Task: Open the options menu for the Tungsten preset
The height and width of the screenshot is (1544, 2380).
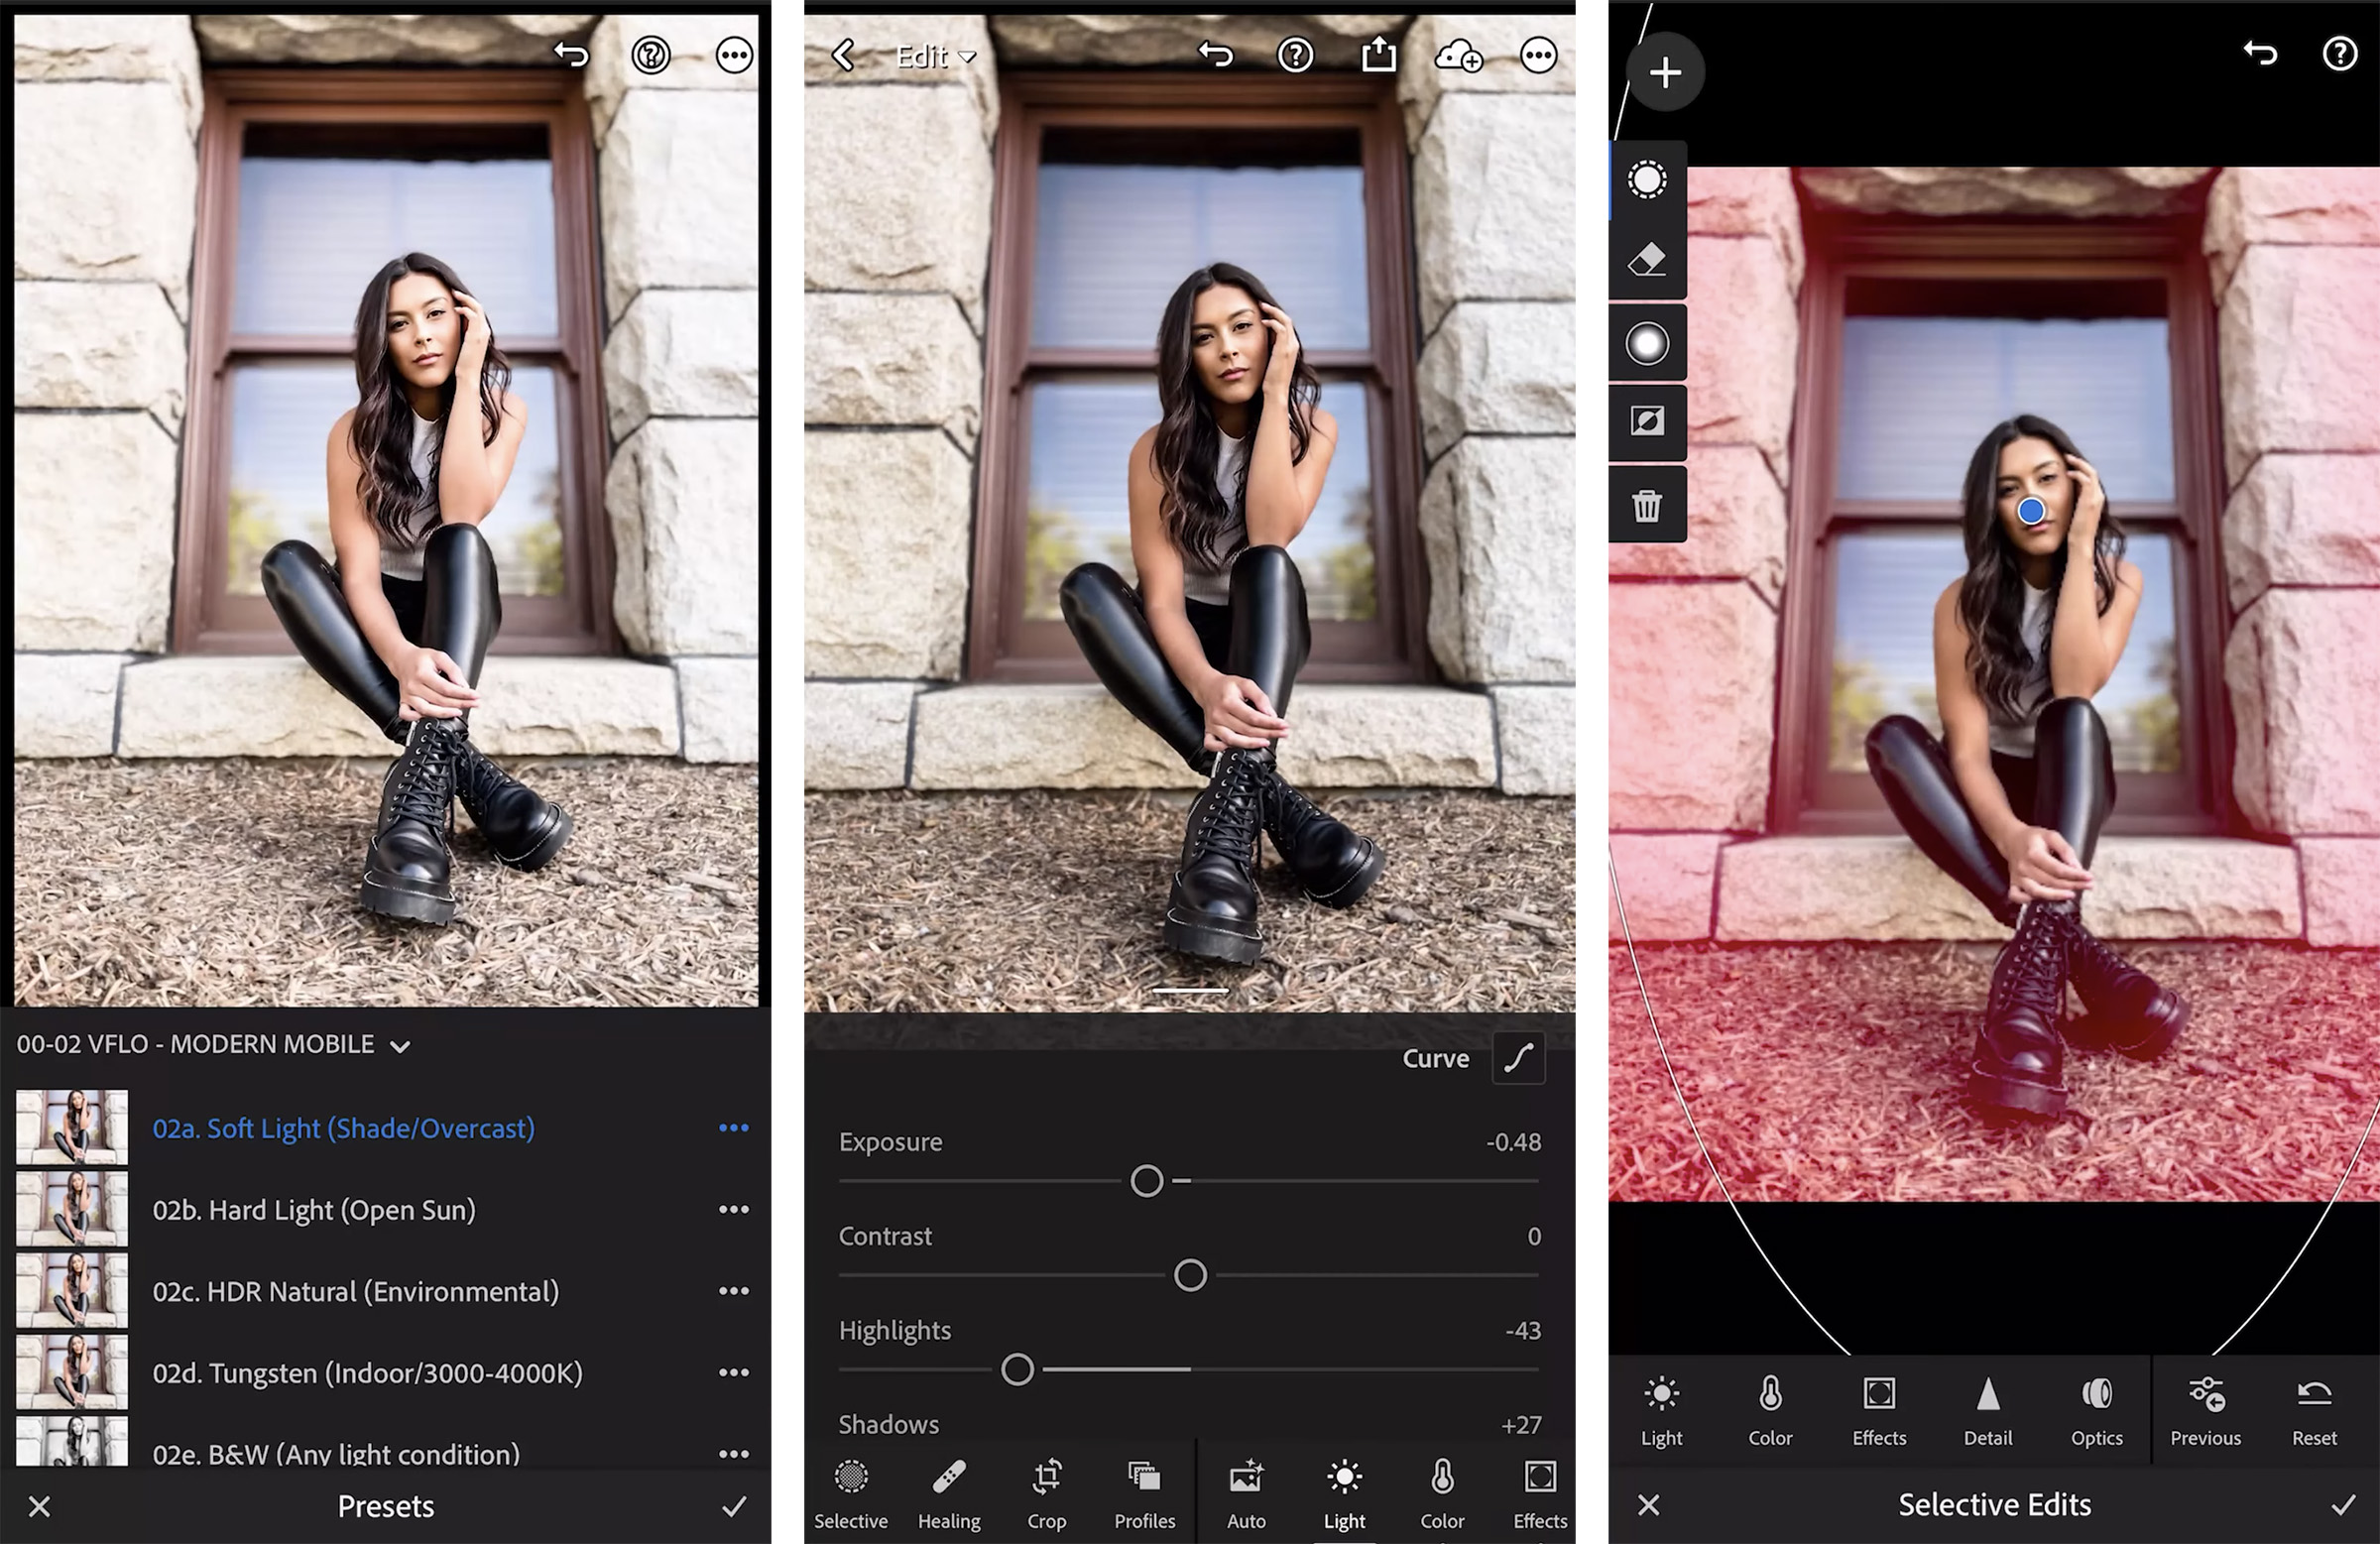Action: pos(735,1372)
